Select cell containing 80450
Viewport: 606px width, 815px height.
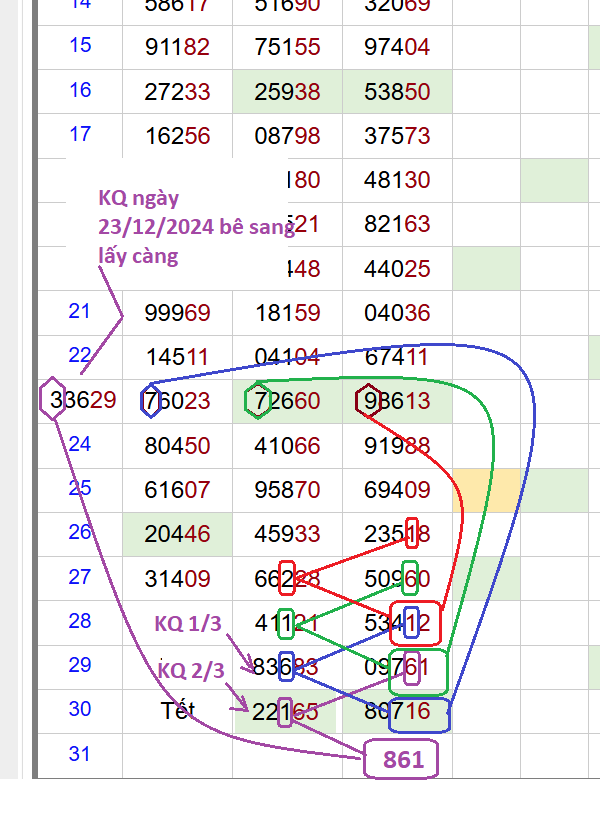tap(177, 445)
